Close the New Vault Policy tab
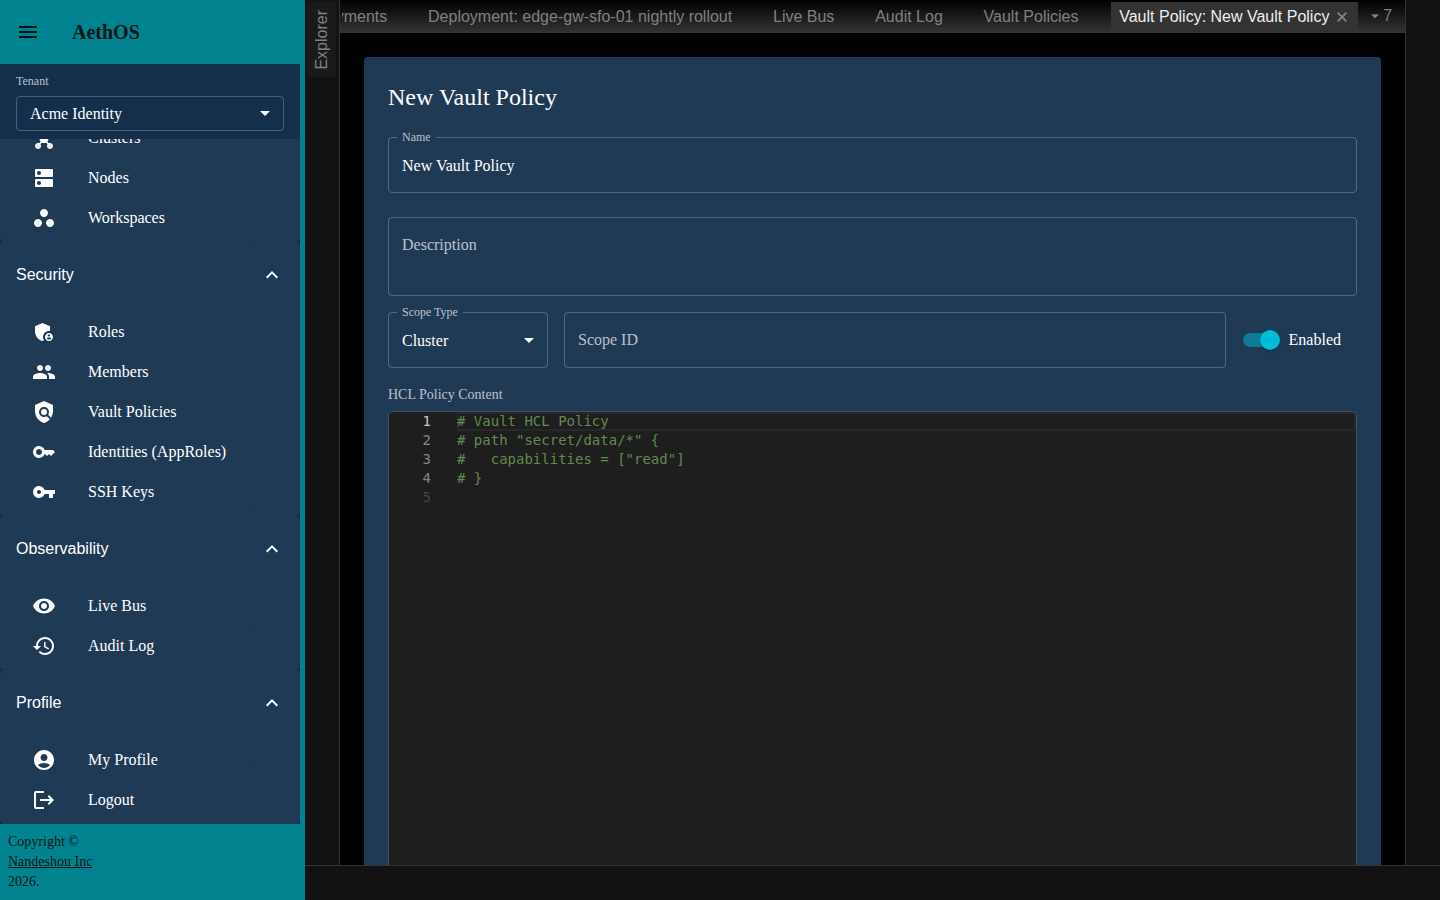The height and width of the screenshot is (900, 1440). (1342, 17)
